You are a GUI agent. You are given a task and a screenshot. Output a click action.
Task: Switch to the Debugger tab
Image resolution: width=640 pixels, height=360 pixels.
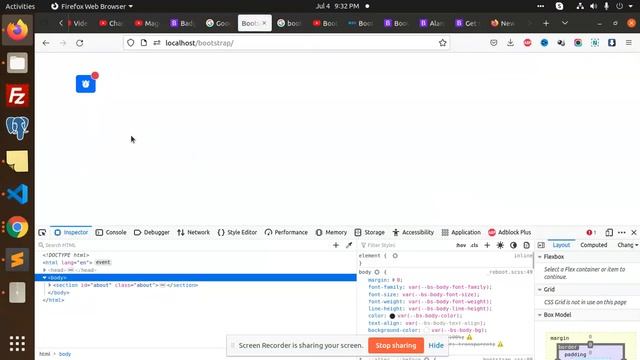(151, 233)
